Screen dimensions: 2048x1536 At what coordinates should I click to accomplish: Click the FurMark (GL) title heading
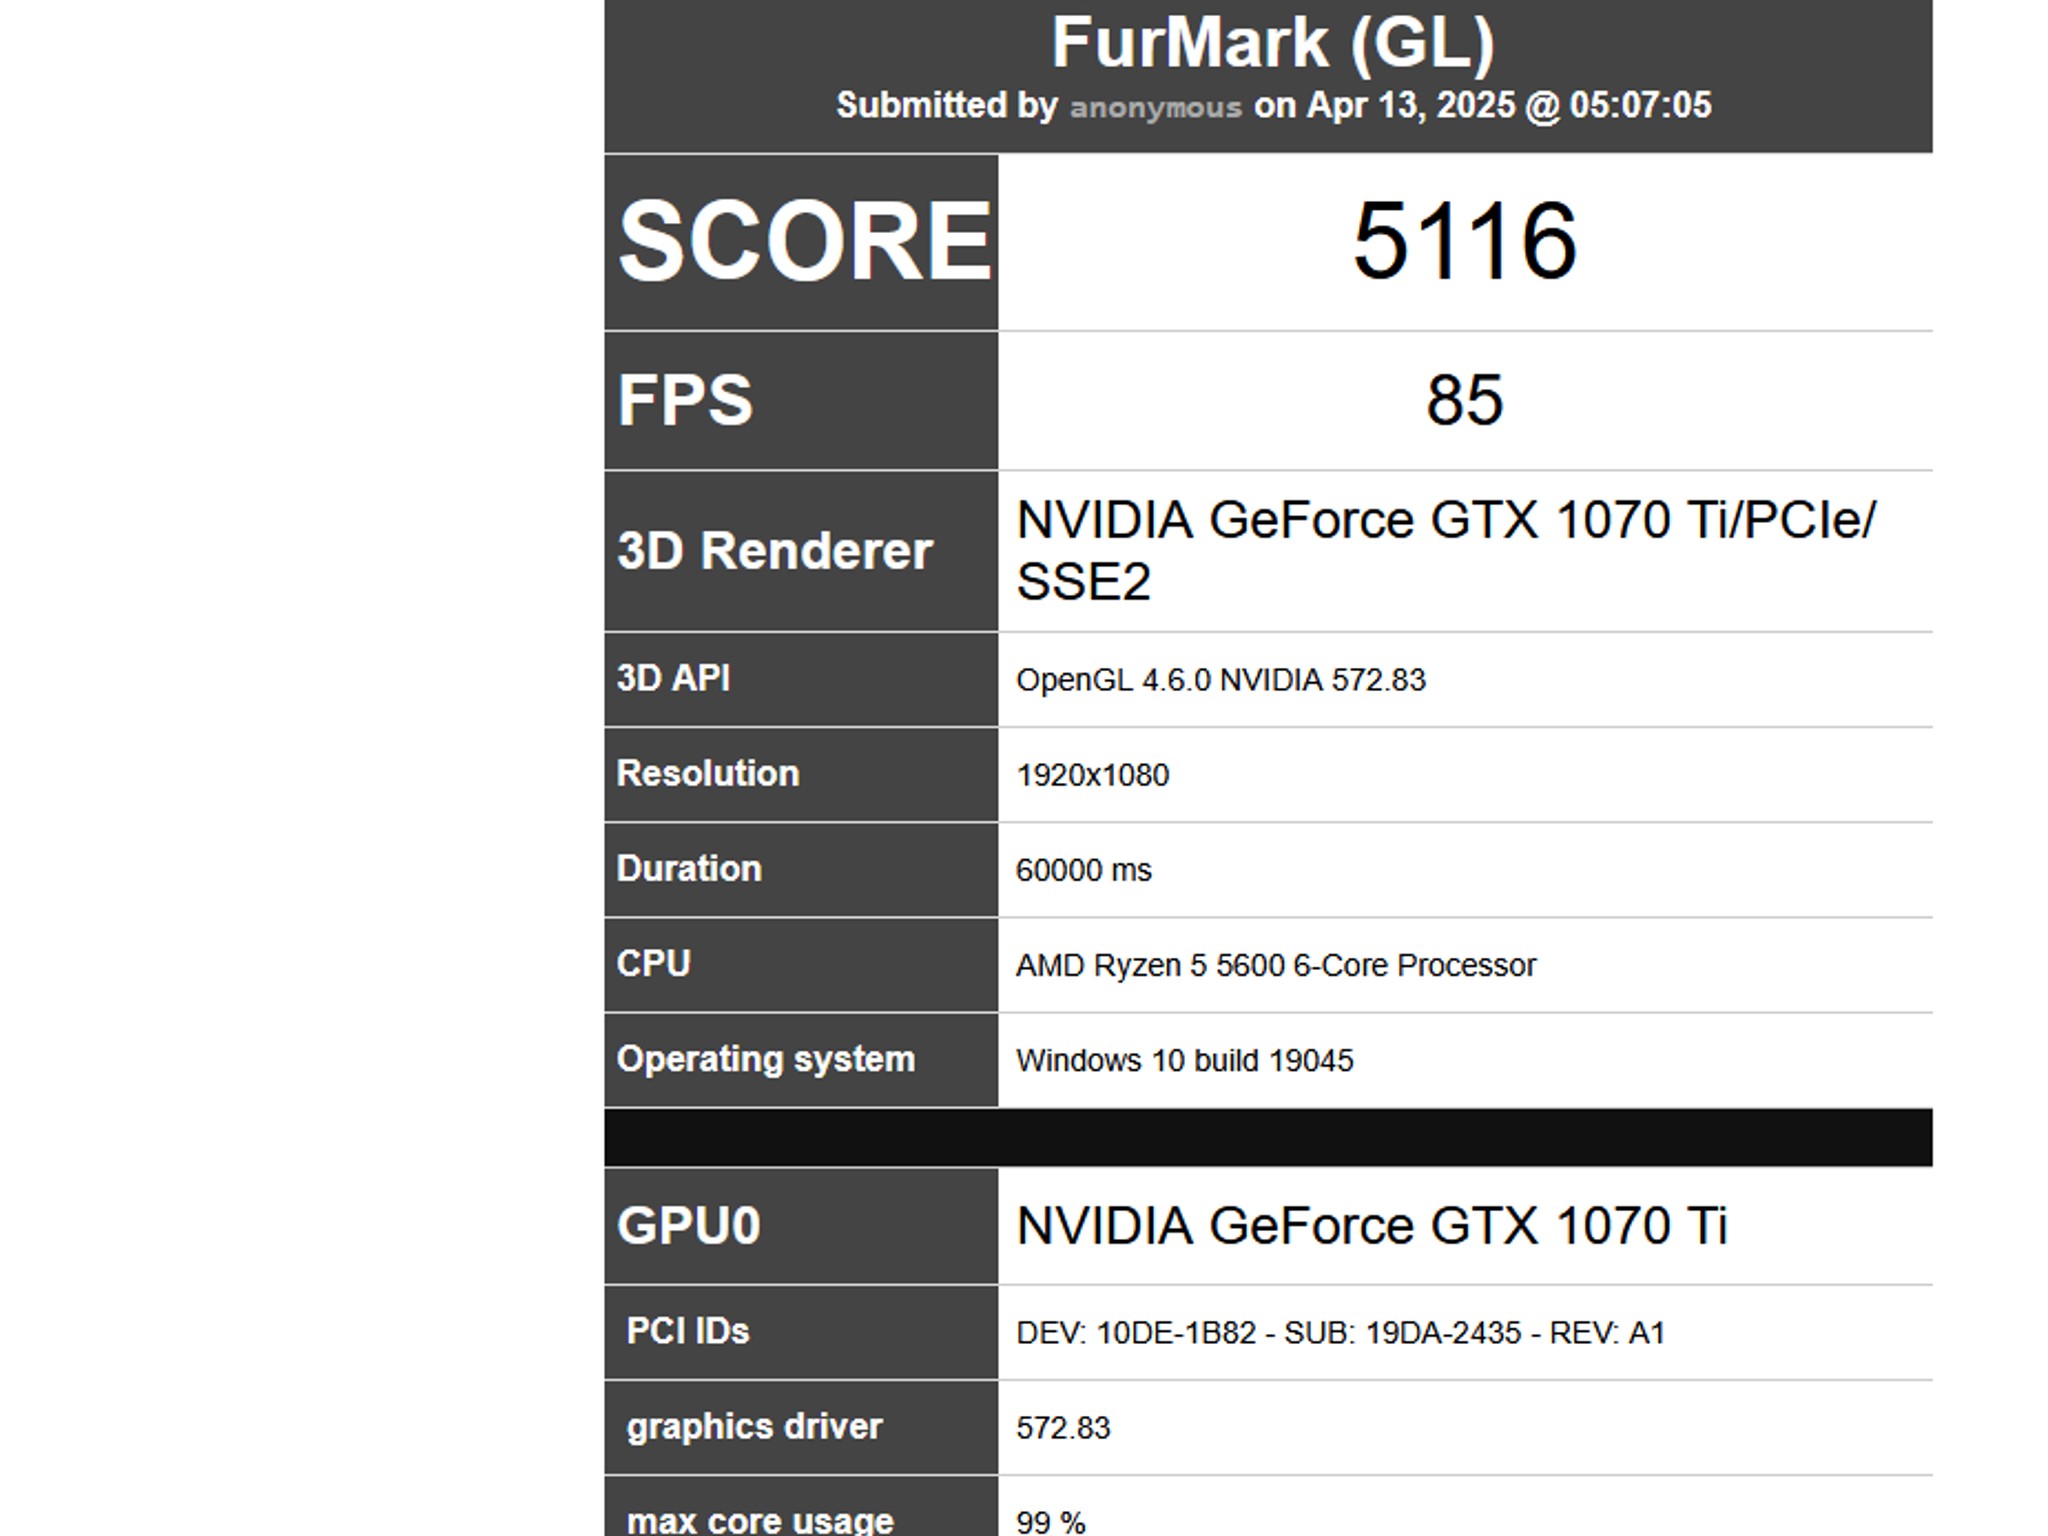coord(1272,43)
